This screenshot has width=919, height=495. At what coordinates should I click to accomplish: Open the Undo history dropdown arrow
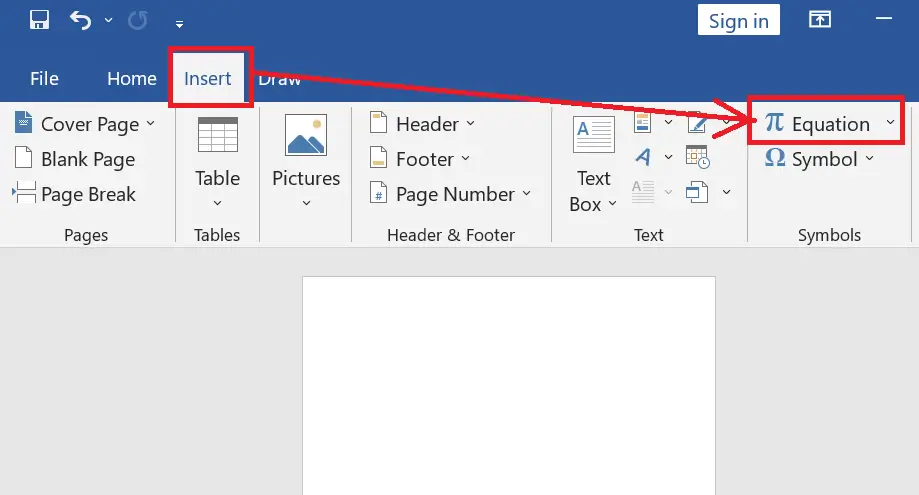(108, 21)
